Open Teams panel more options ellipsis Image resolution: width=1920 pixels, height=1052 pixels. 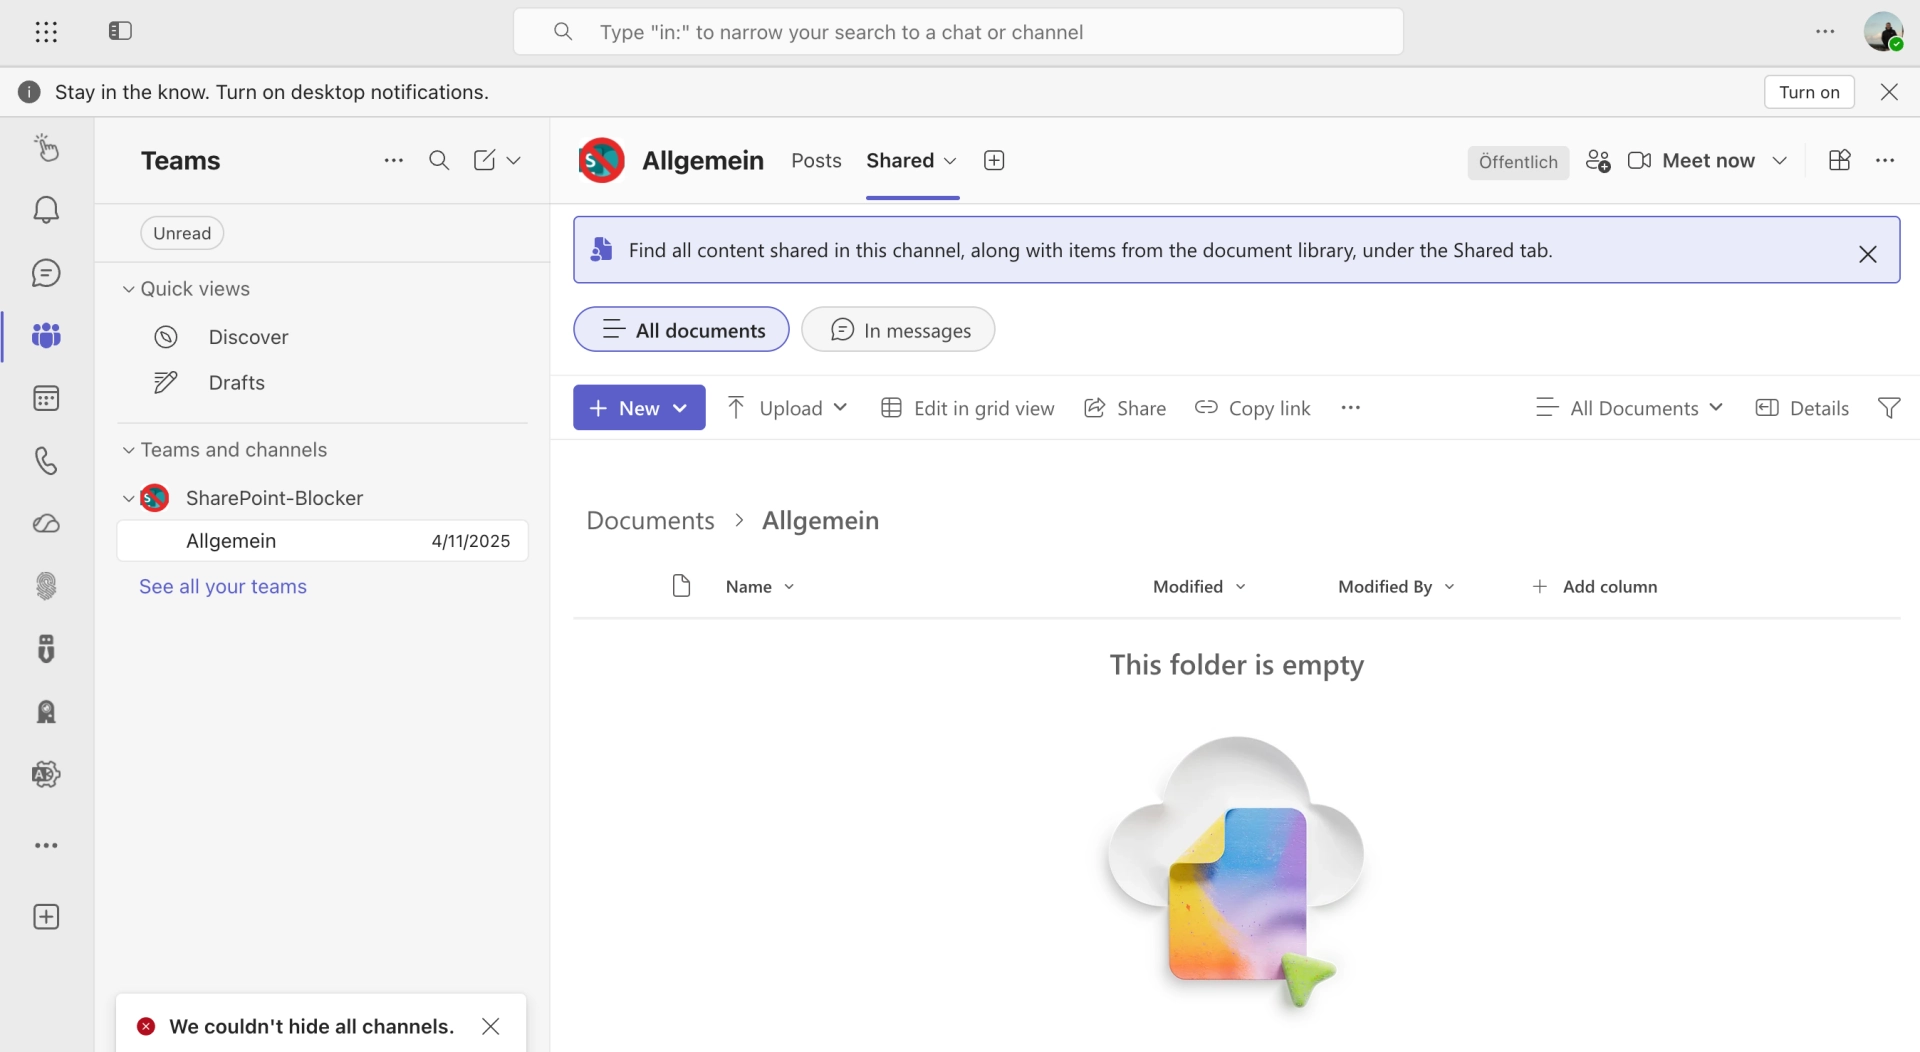click(x=394, y=160)
